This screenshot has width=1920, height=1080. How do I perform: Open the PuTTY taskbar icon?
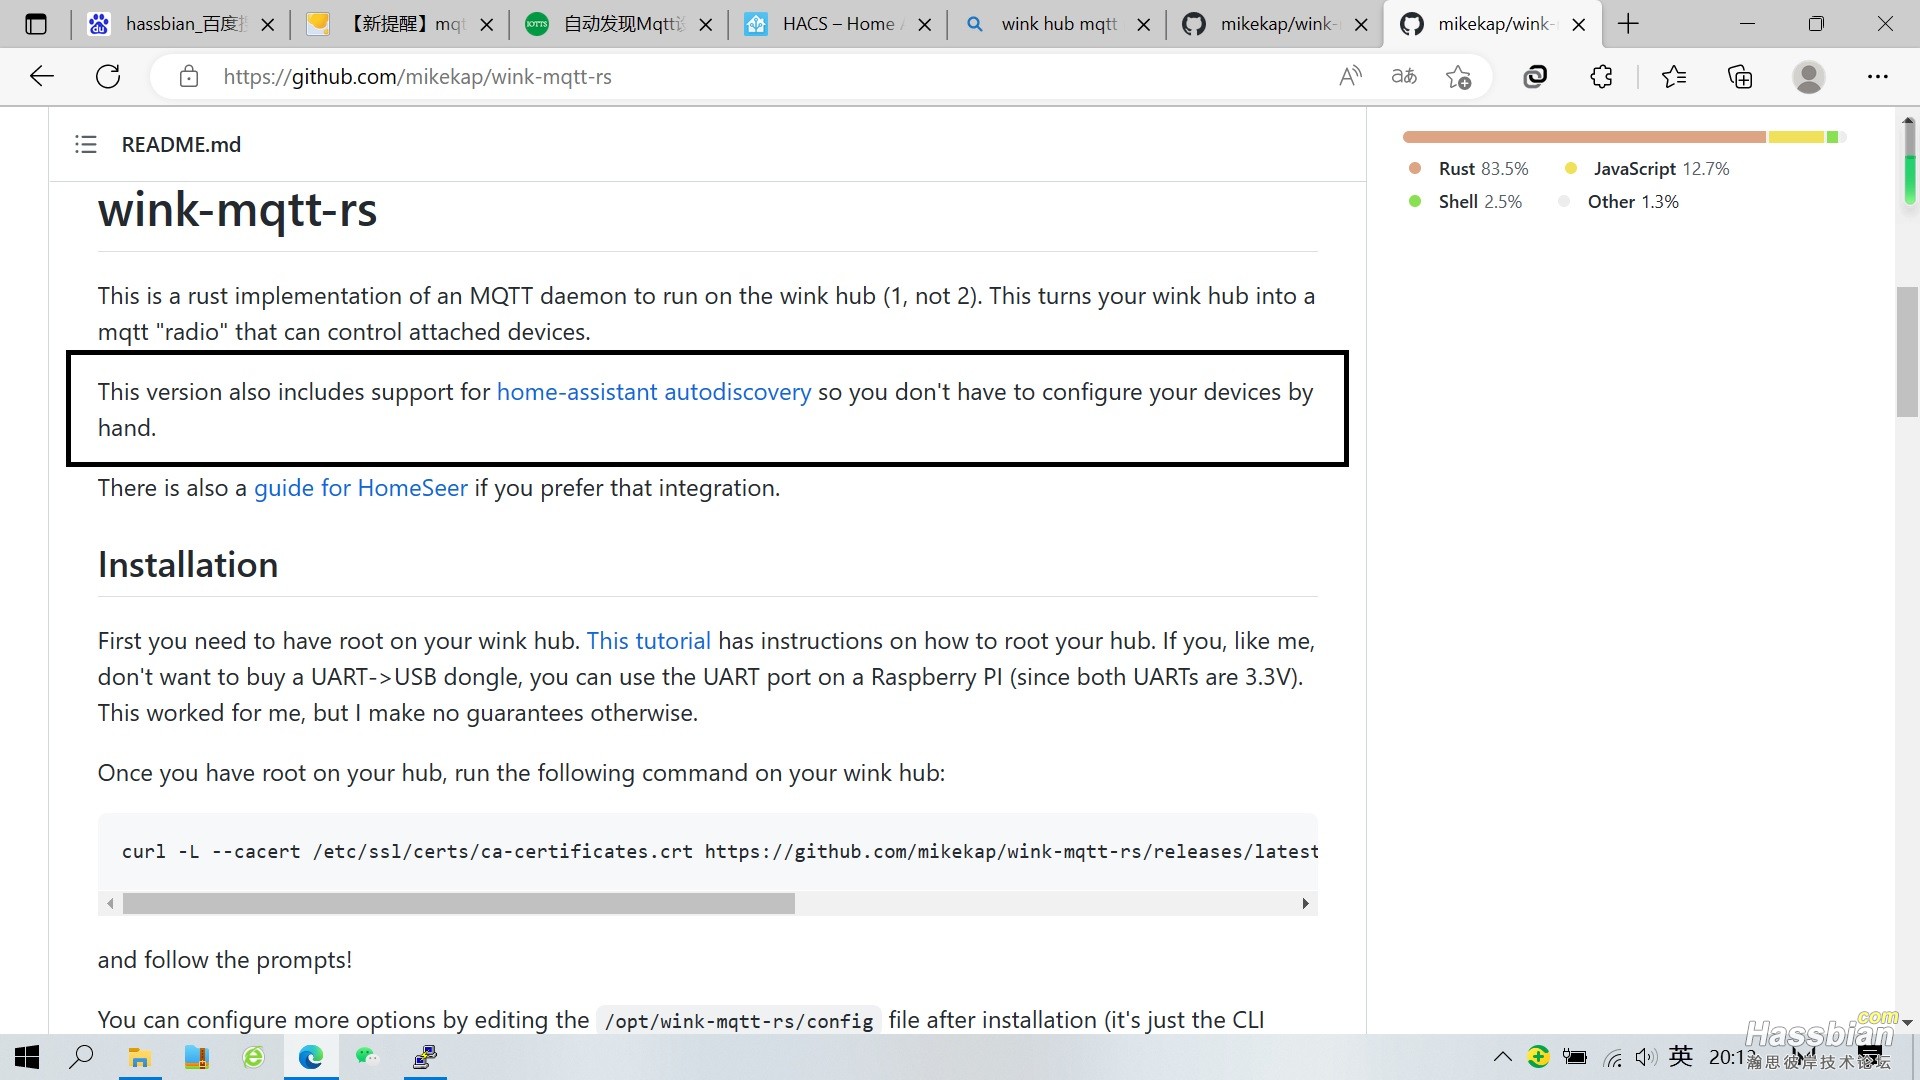tap(425, 1057)
